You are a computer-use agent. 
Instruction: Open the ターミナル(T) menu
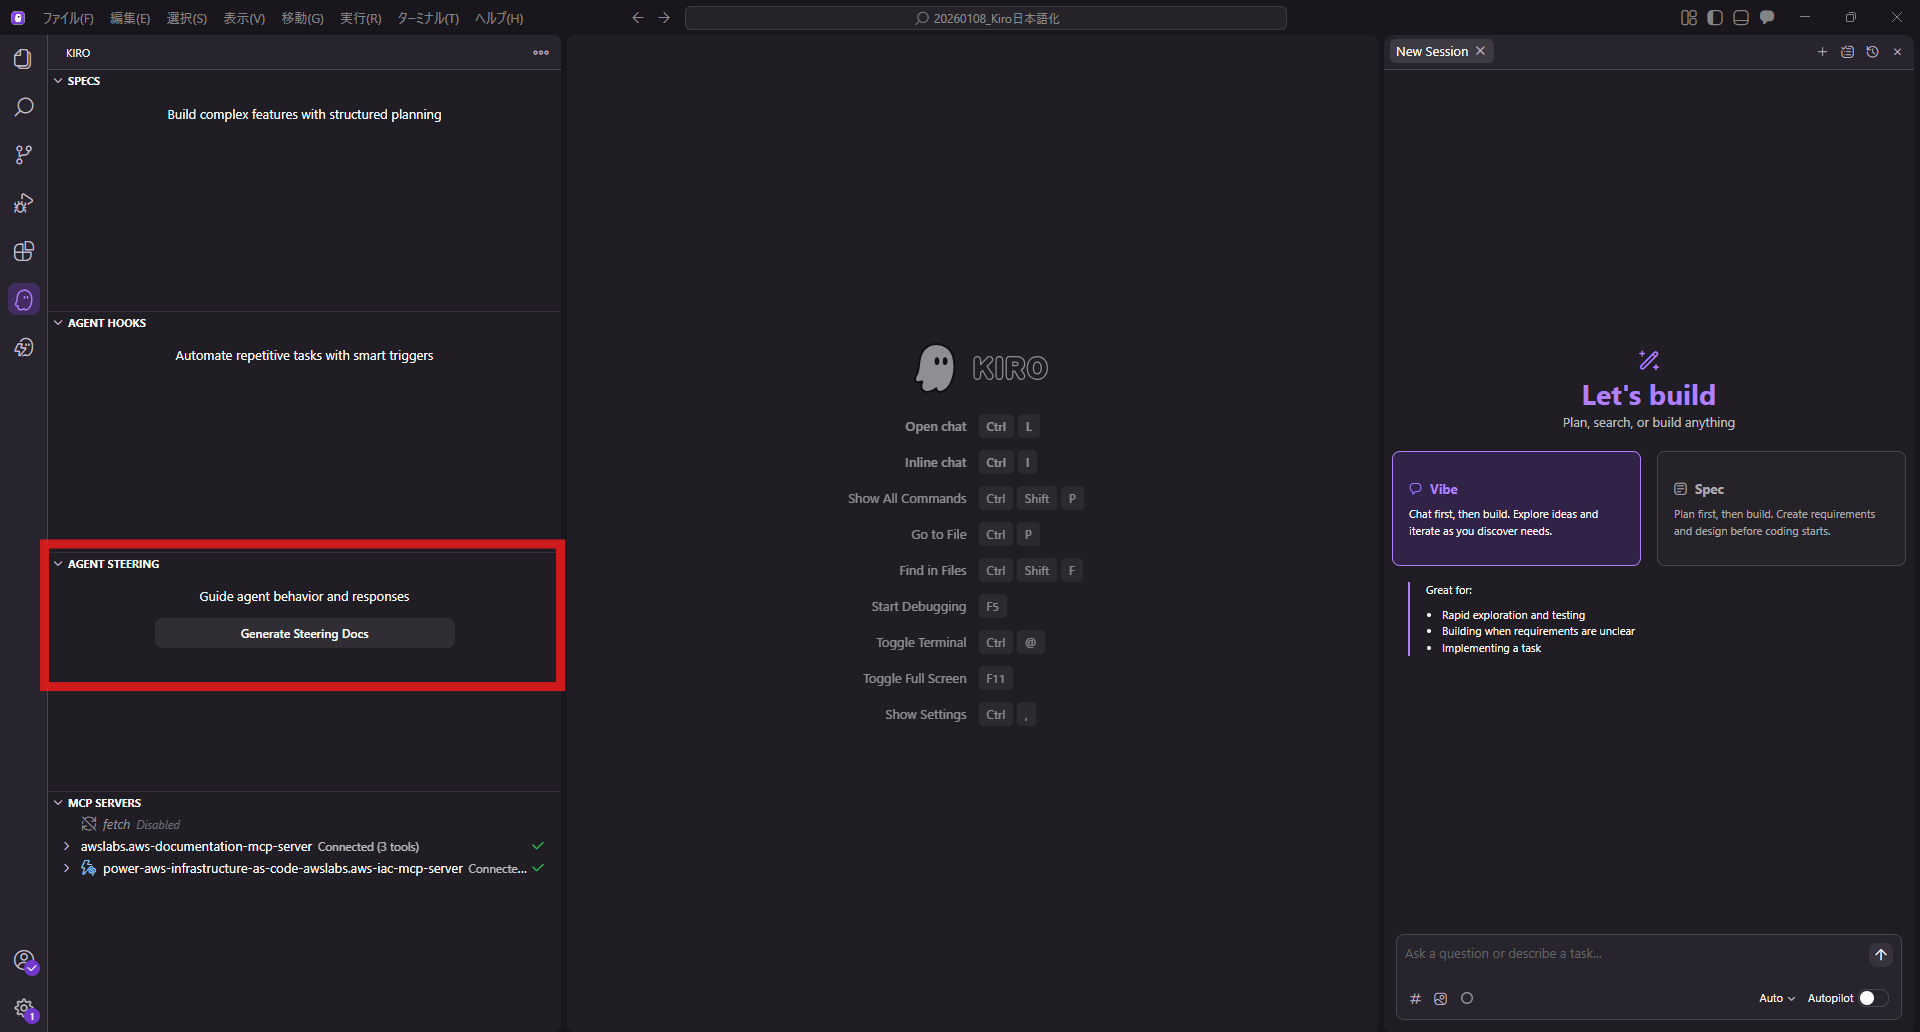click(x=427, y=18)
